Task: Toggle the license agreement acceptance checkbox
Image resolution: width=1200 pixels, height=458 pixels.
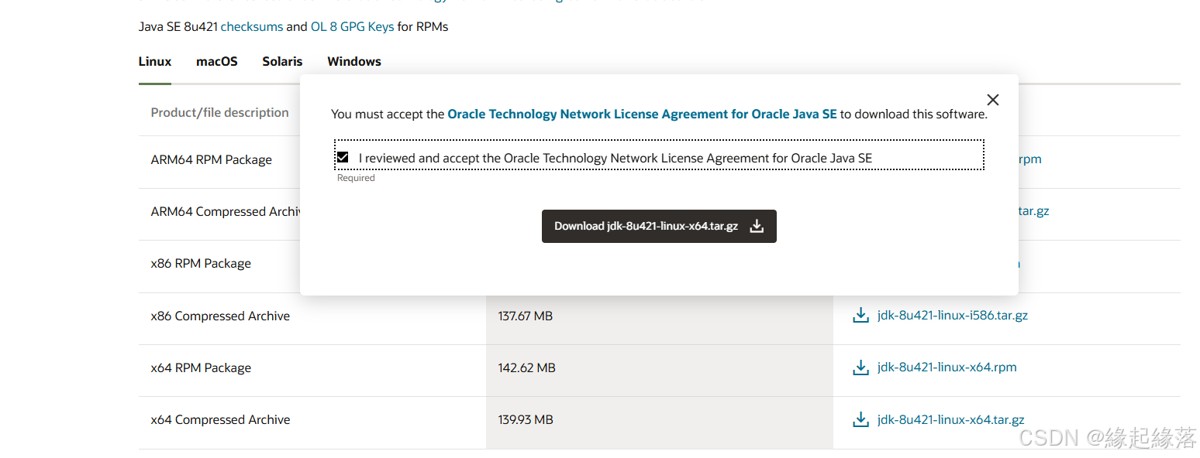Action: 343,158
